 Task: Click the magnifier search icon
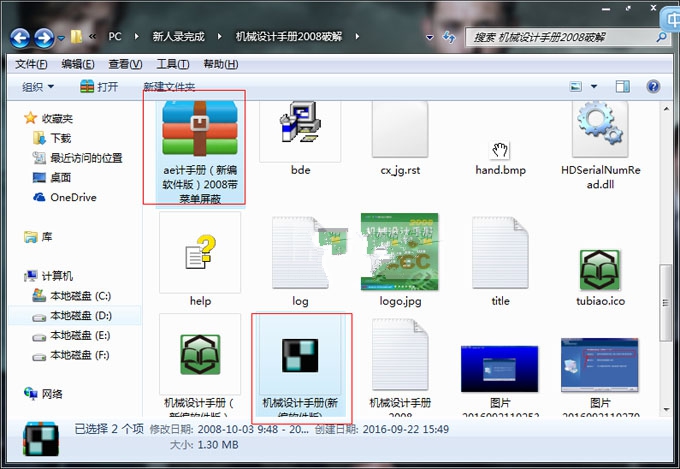661,37
